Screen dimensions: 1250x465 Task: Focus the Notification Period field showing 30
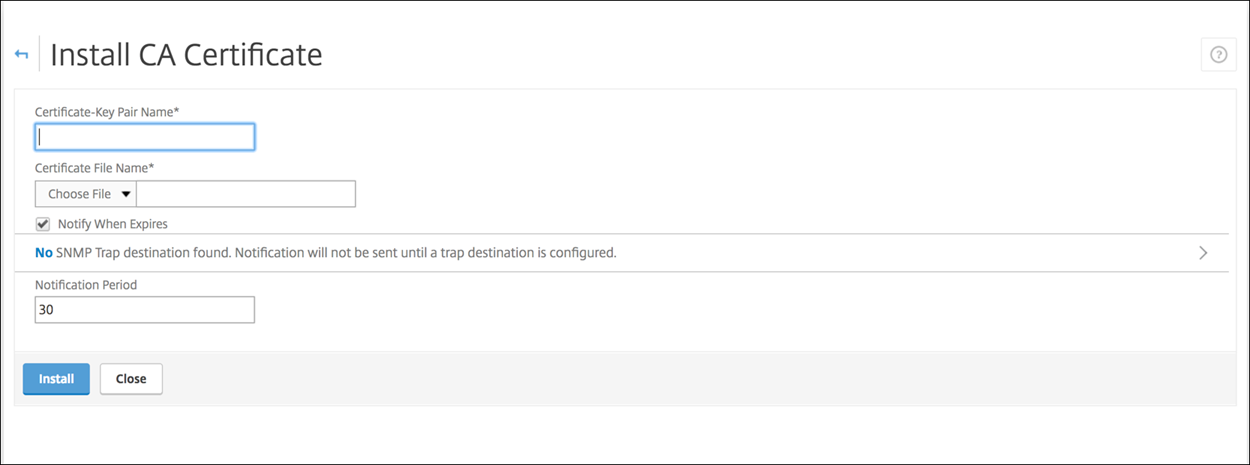point(145,310)
